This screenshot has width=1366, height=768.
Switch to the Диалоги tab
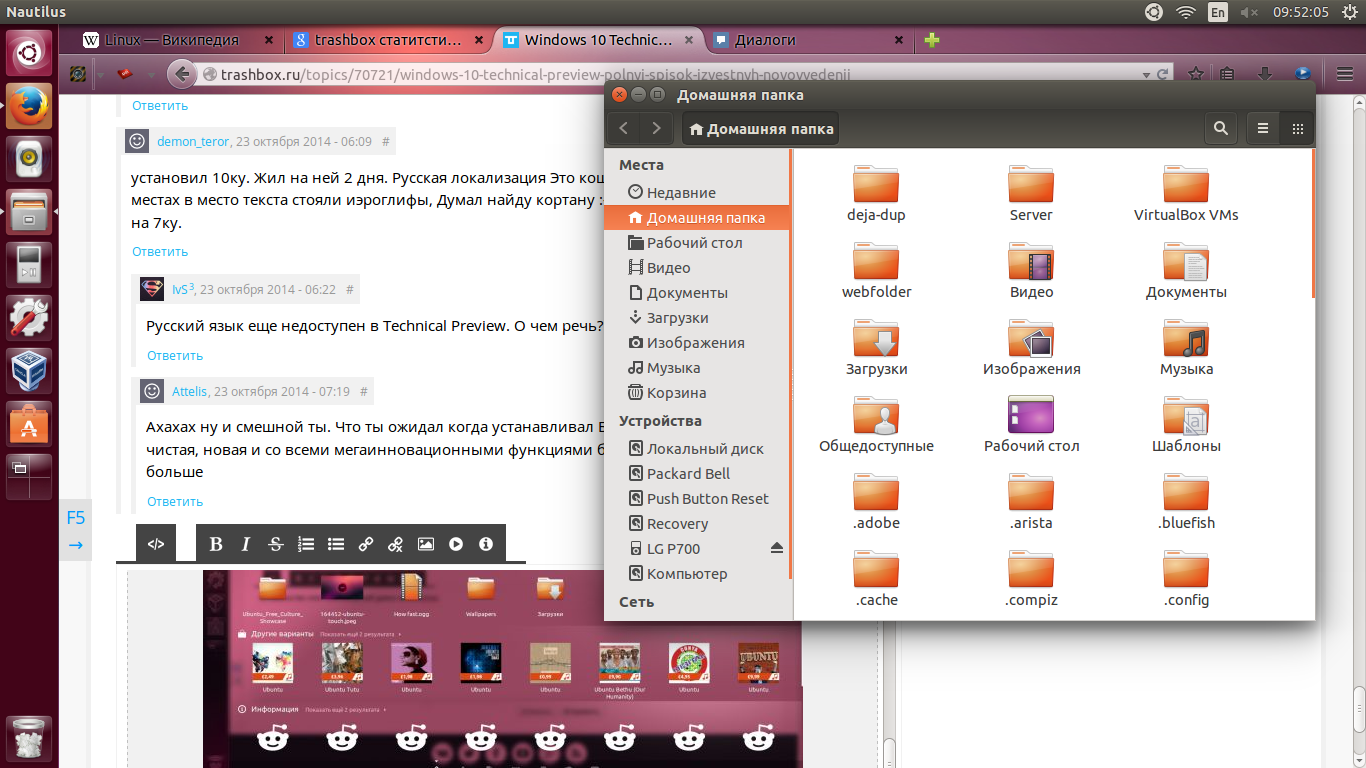(765, 40)
